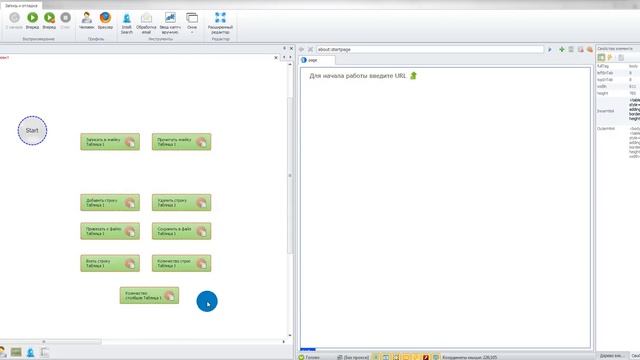Open the Обработка email tool
The width and height of the screenshot is (640, 360).
[x=146, y=23]
